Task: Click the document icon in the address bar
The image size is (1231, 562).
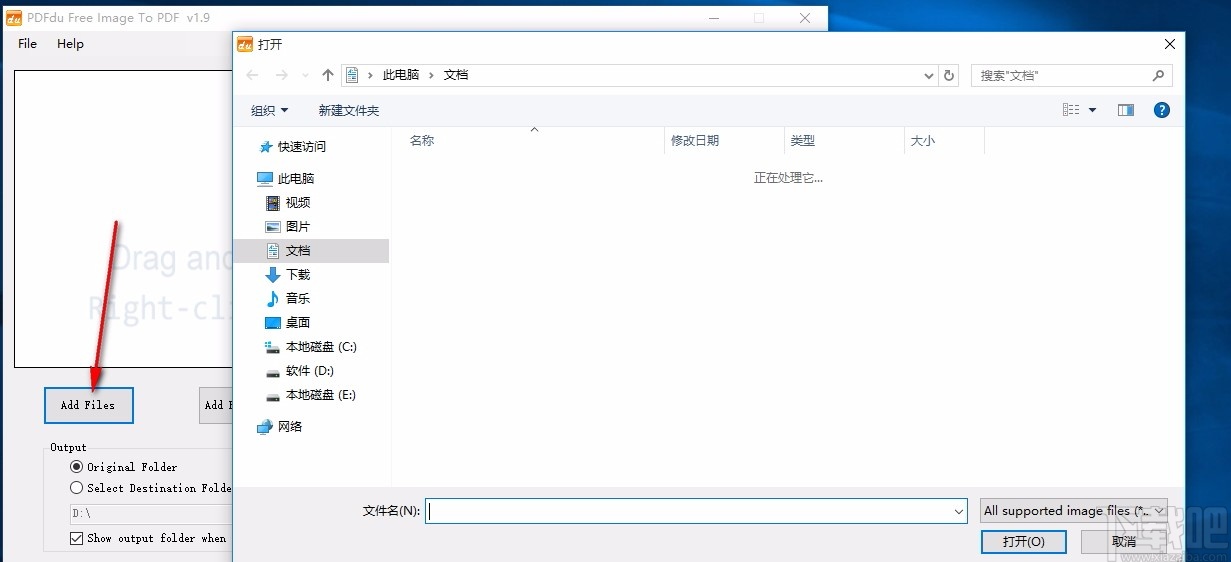Action: coord(352,75)
